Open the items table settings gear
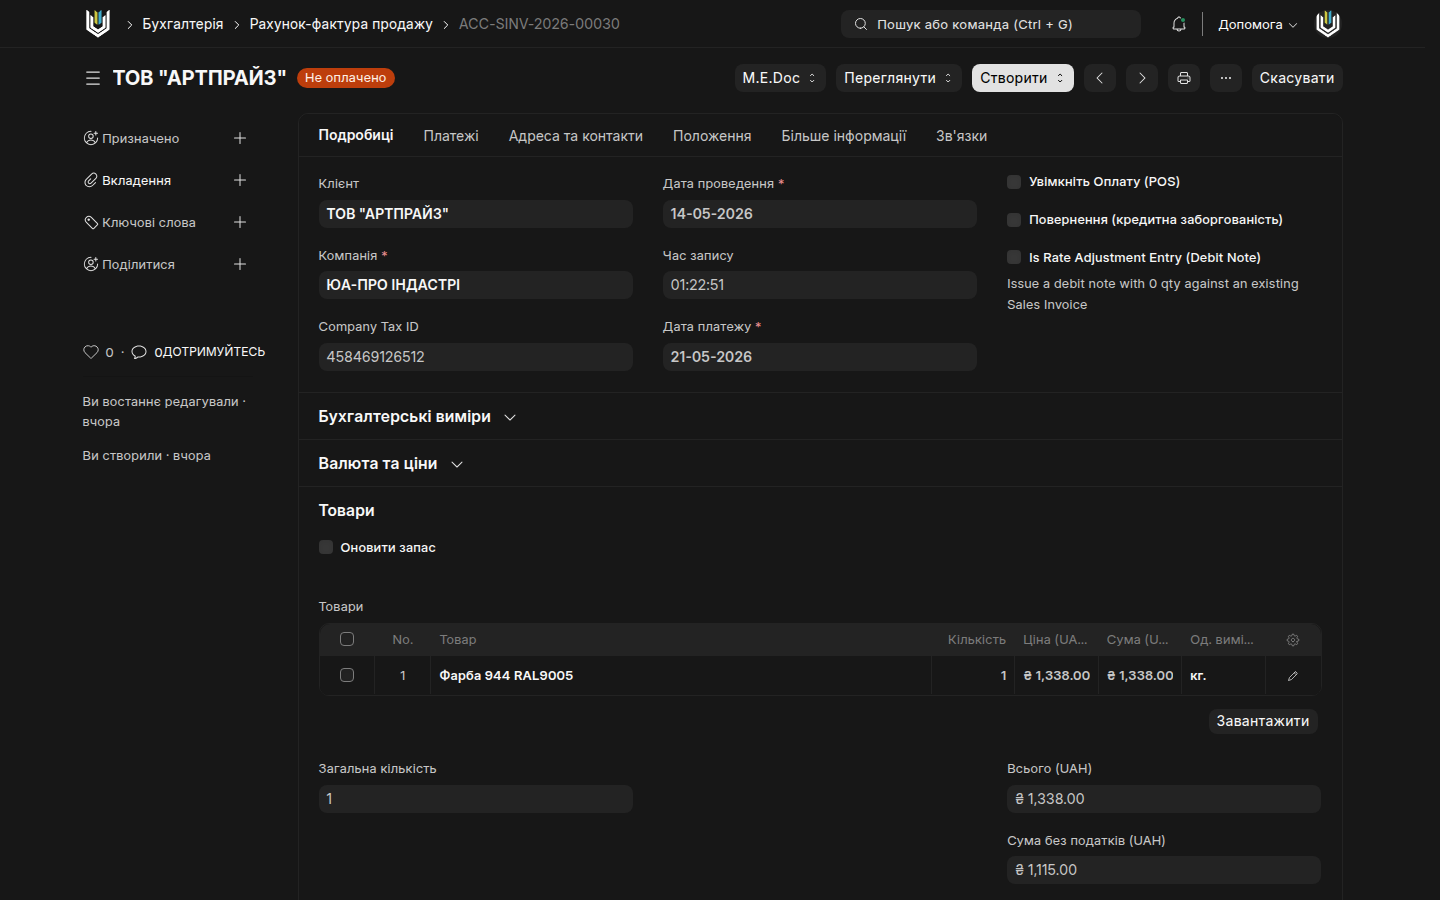Screen dimensions: 1440x900 point(1293,640)
